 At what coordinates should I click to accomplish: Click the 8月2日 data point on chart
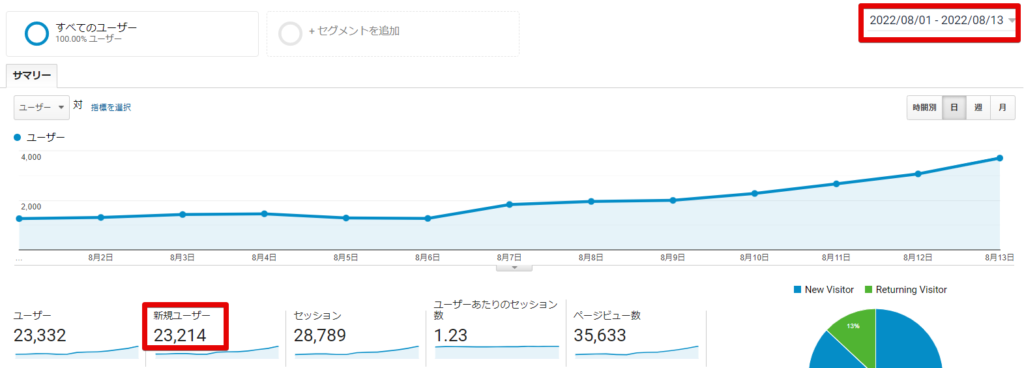coord(101,217)
